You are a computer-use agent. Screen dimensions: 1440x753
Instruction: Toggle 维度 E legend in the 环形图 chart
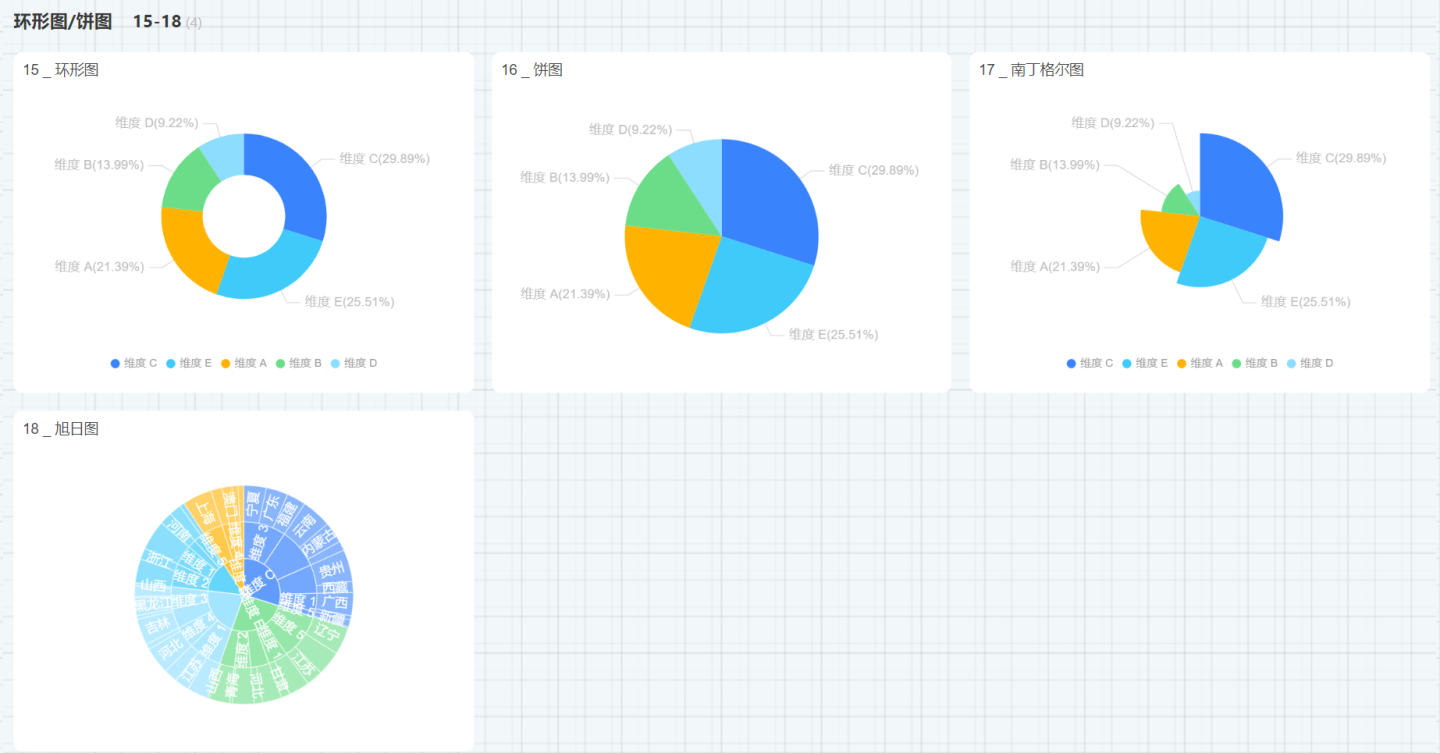pos(189,363)
